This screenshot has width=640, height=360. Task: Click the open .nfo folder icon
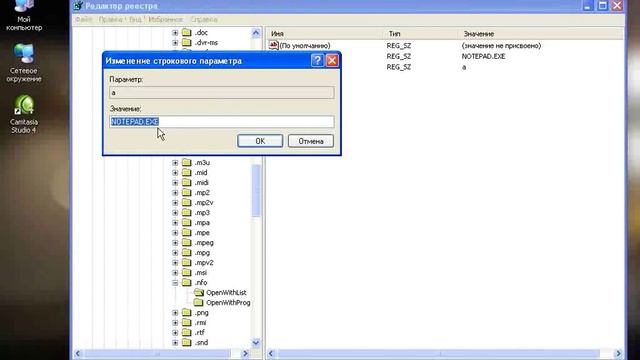pyautogui.click(x=187, y=282)
